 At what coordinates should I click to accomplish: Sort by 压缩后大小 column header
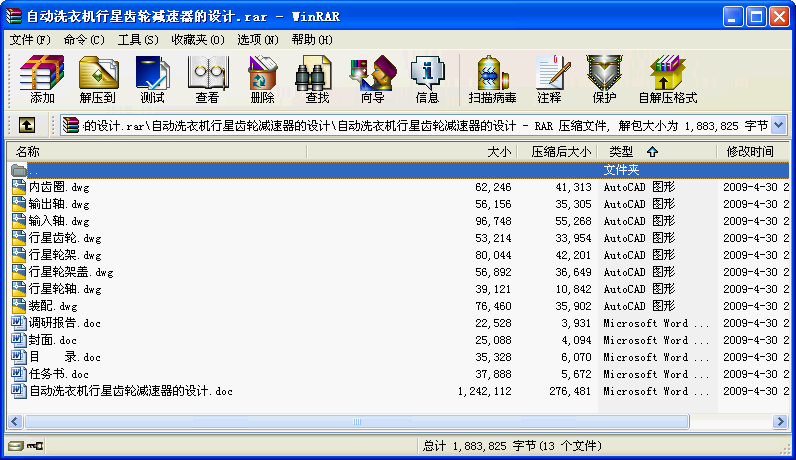coord(557,151)
